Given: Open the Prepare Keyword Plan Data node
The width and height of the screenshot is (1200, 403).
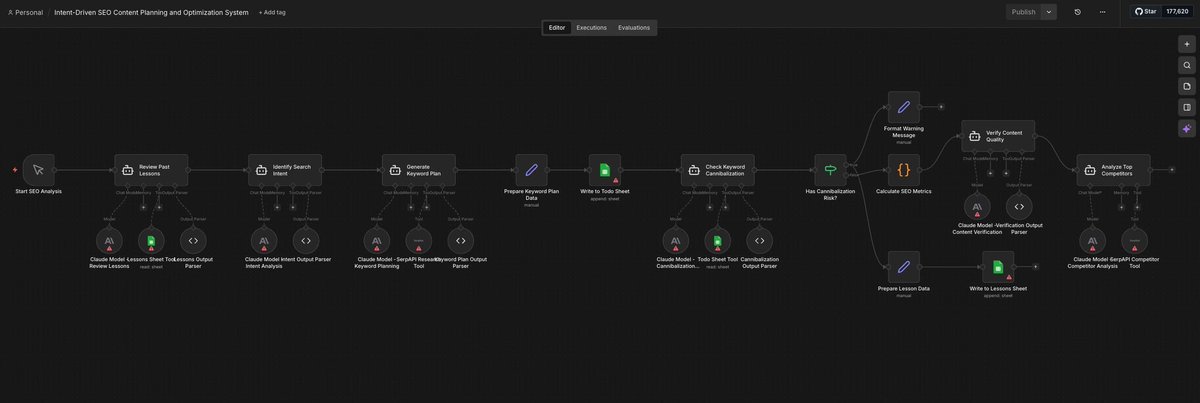Looking at the screenshot, I should pyautogui.click(x=531, y=170).
